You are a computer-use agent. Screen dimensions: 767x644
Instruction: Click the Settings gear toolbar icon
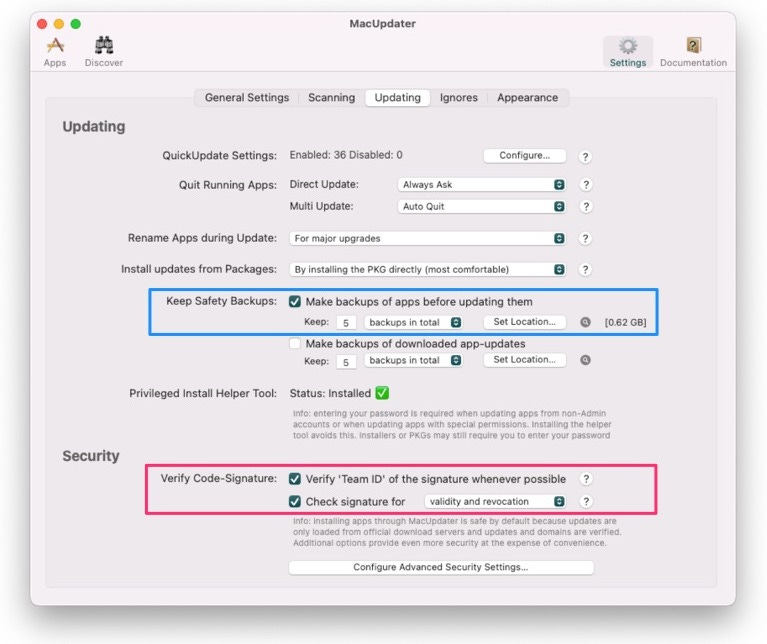tap(628, 52)
